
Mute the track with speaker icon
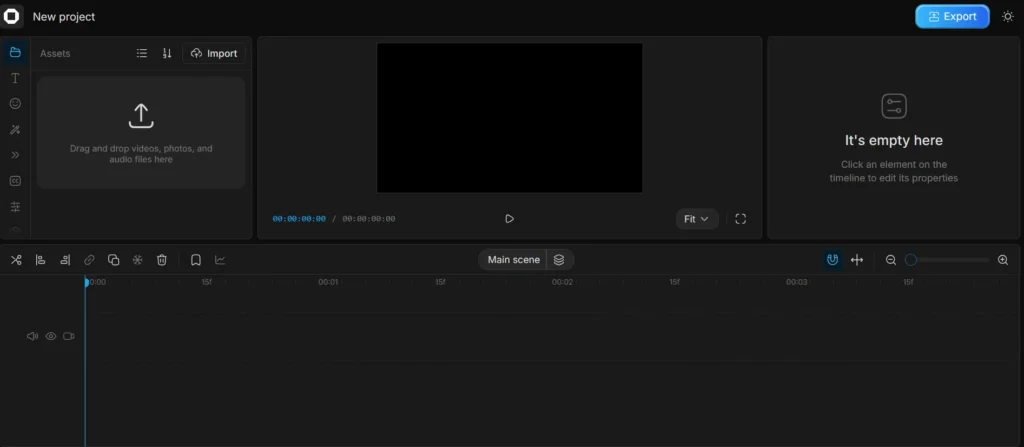tap(32, 336)
